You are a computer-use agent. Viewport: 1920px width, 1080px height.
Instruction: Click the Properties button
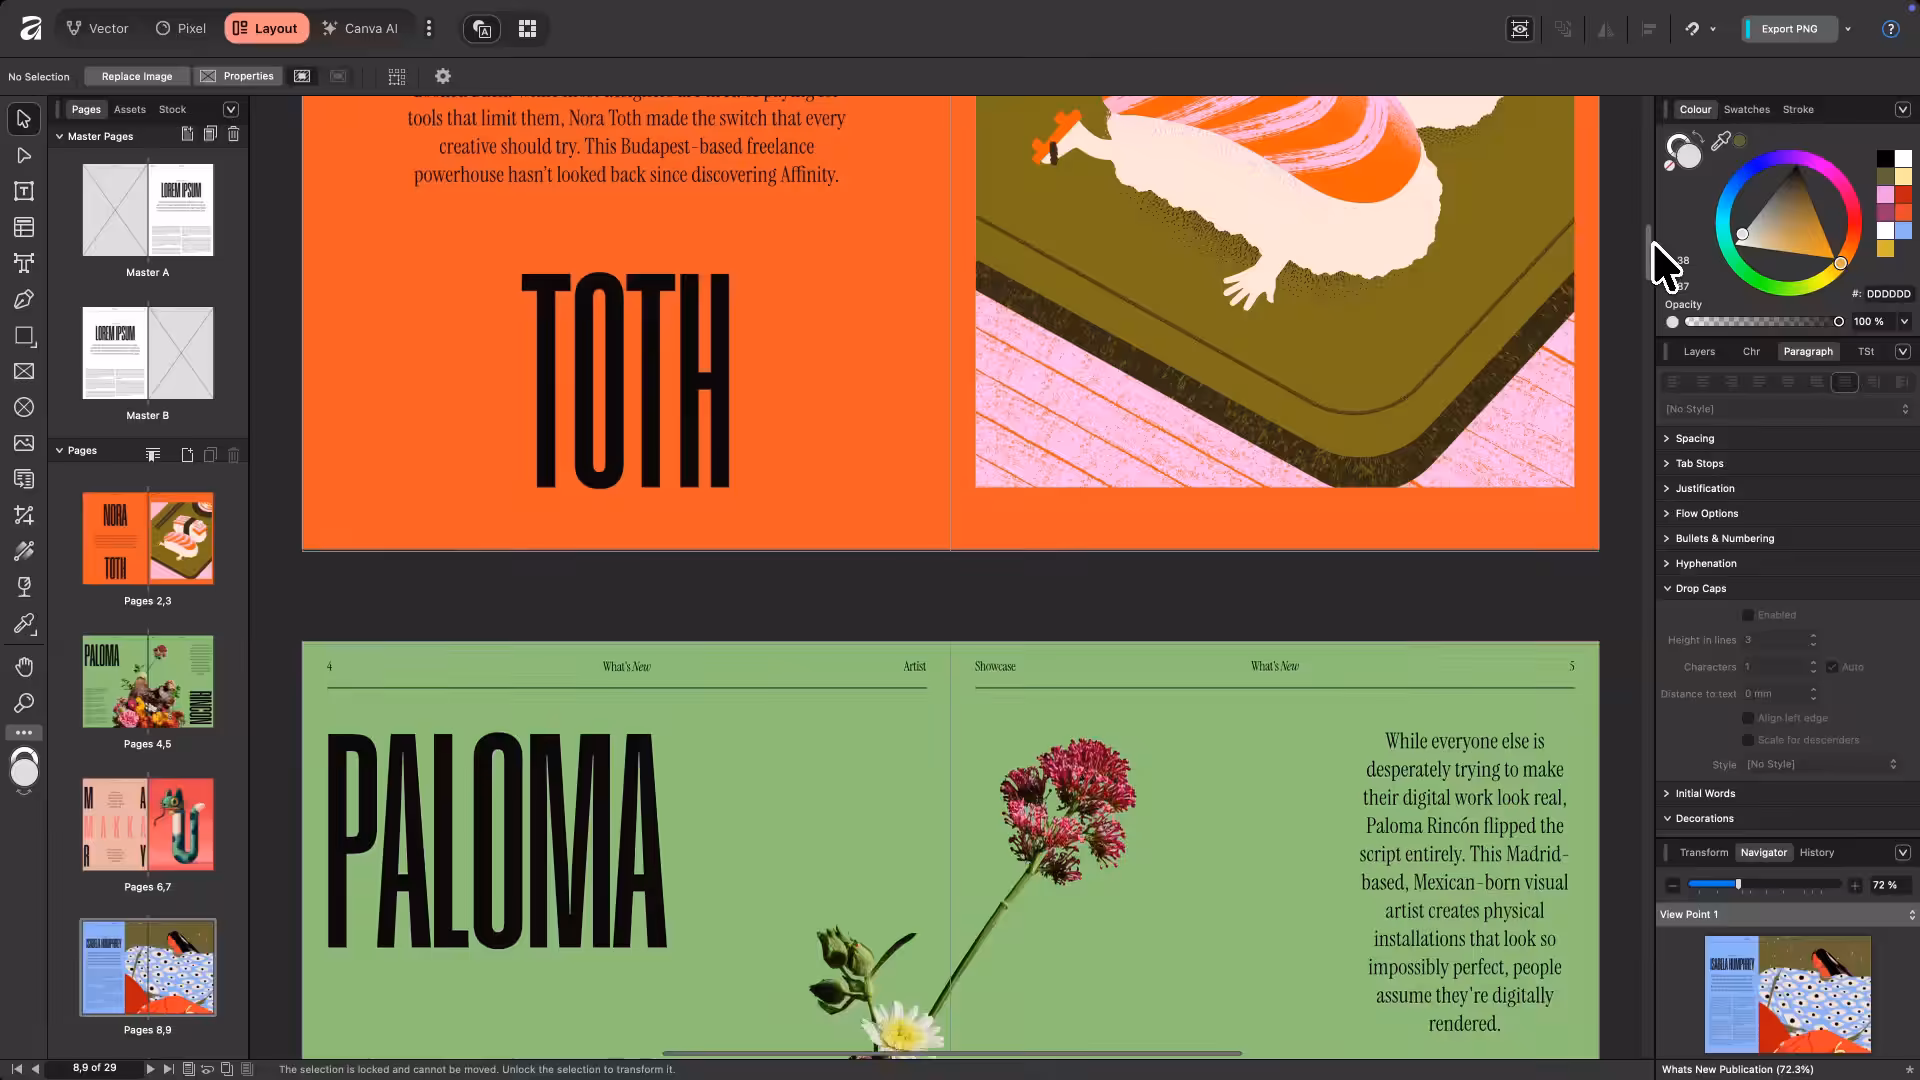click(x=237, y=76)
